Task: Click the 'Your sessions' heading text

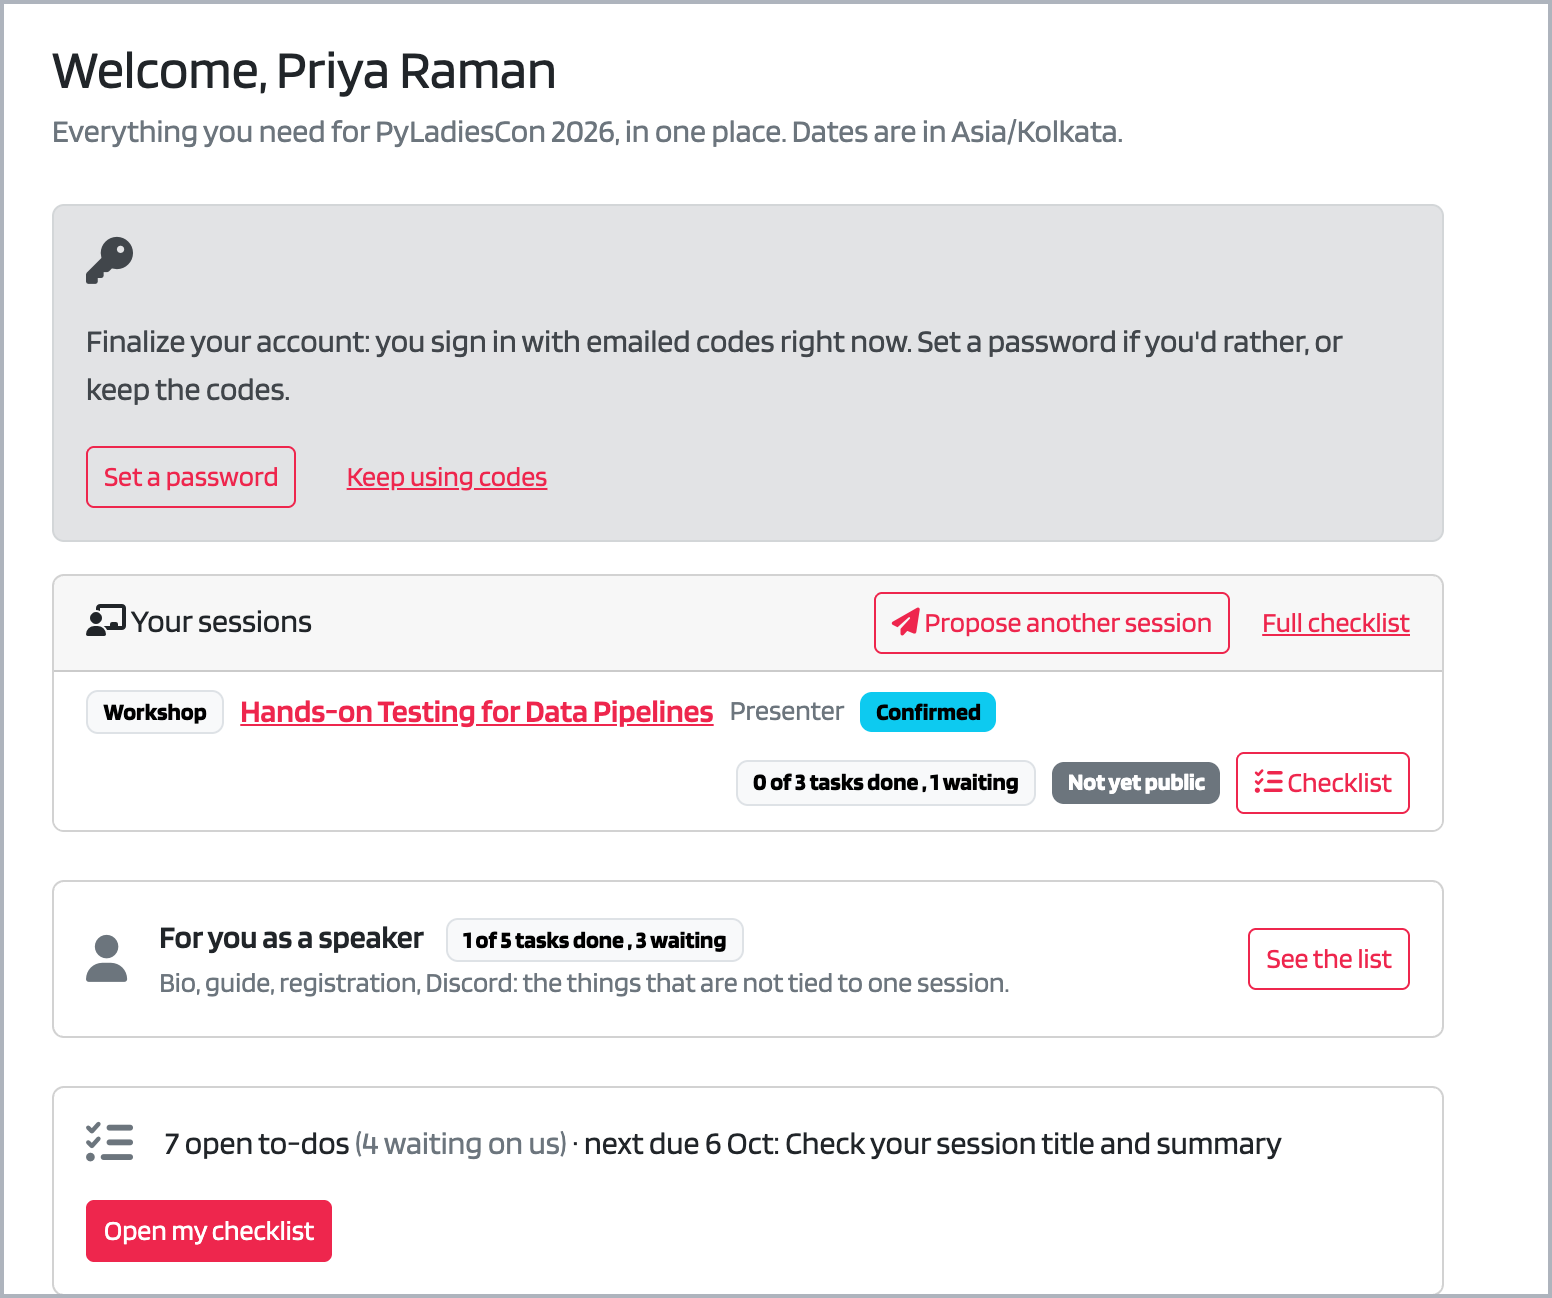Action: pos(222,622)
